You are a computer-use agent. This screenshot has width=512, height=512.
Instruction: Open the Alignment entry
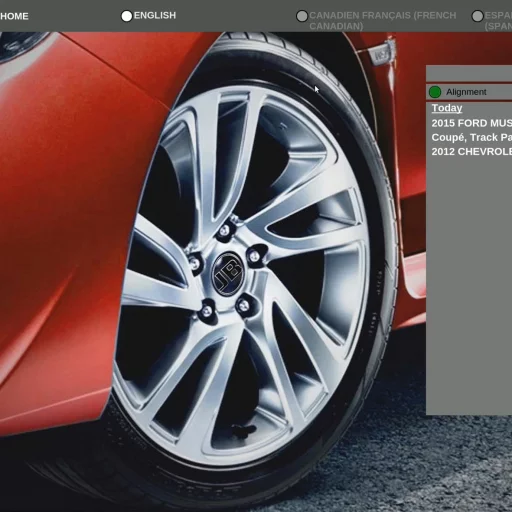[x=469, y=92]
